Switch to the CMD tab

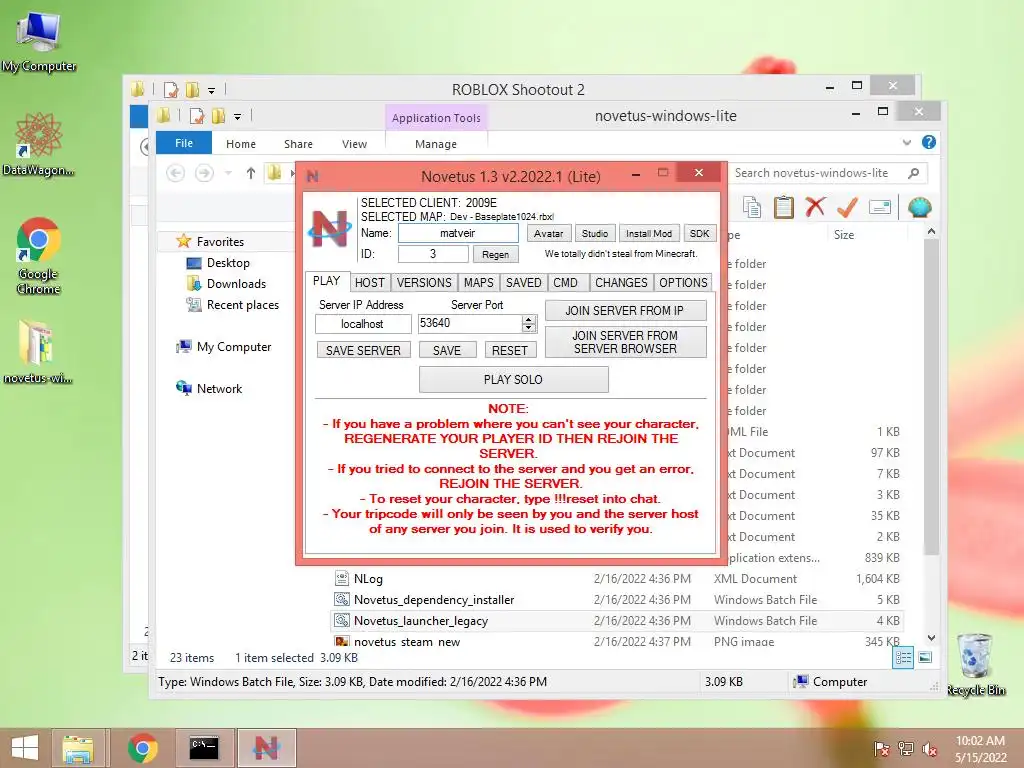tap(566, 283)
